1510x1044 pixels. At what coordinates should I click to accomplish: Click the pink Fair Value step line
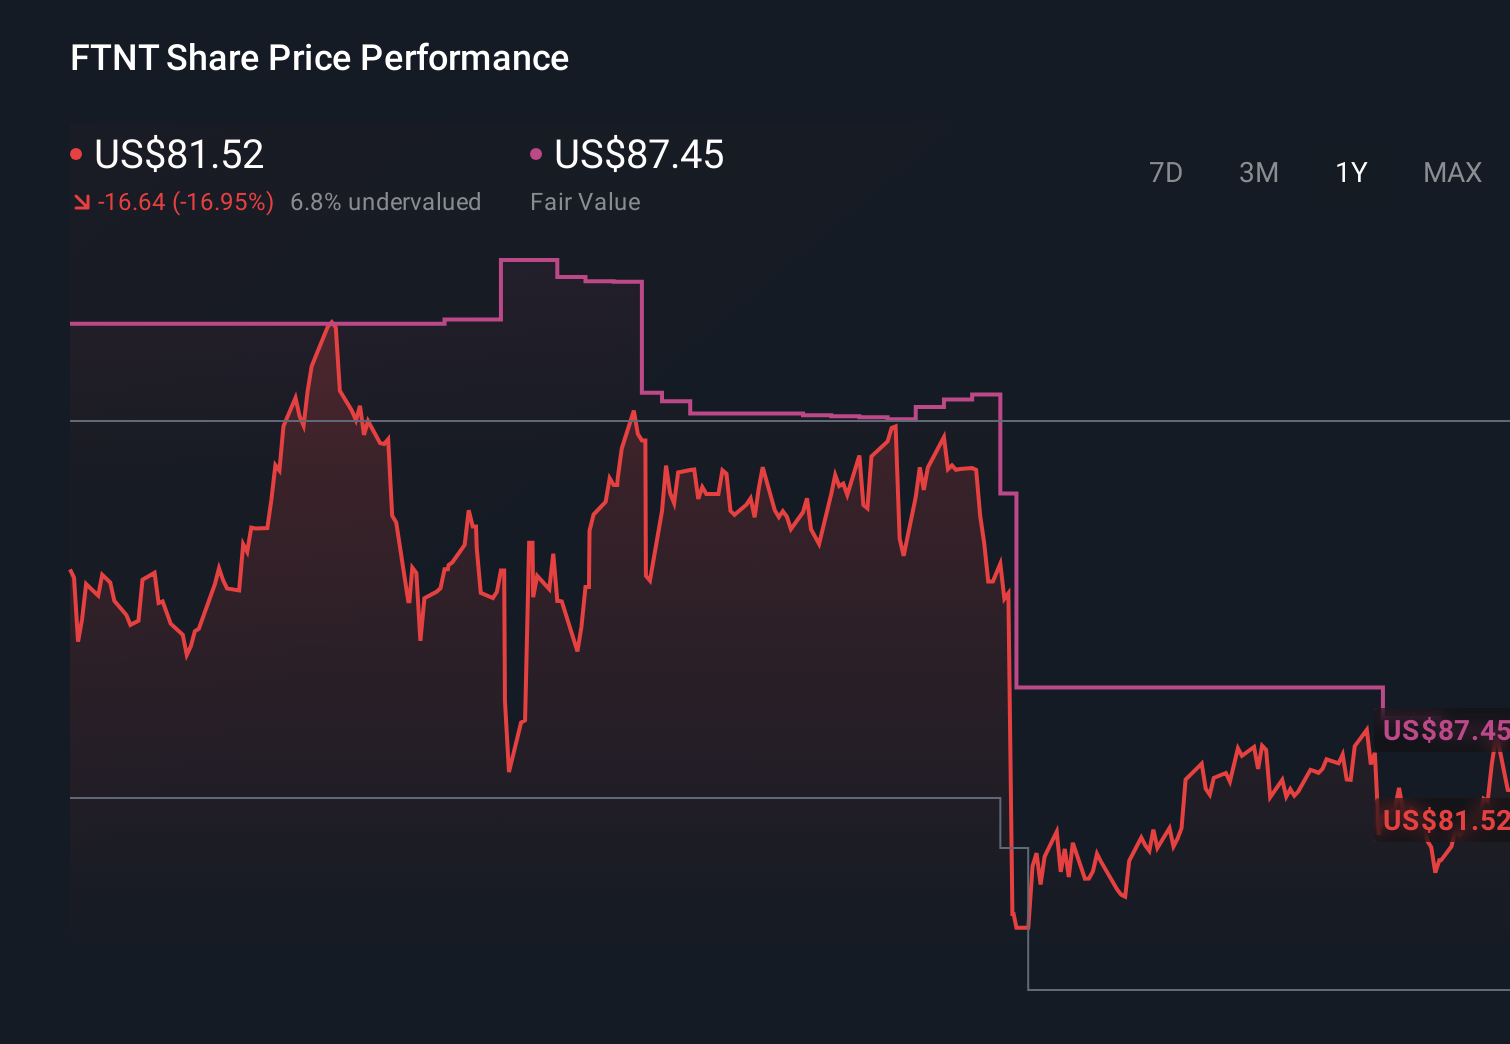(1200, 689)
